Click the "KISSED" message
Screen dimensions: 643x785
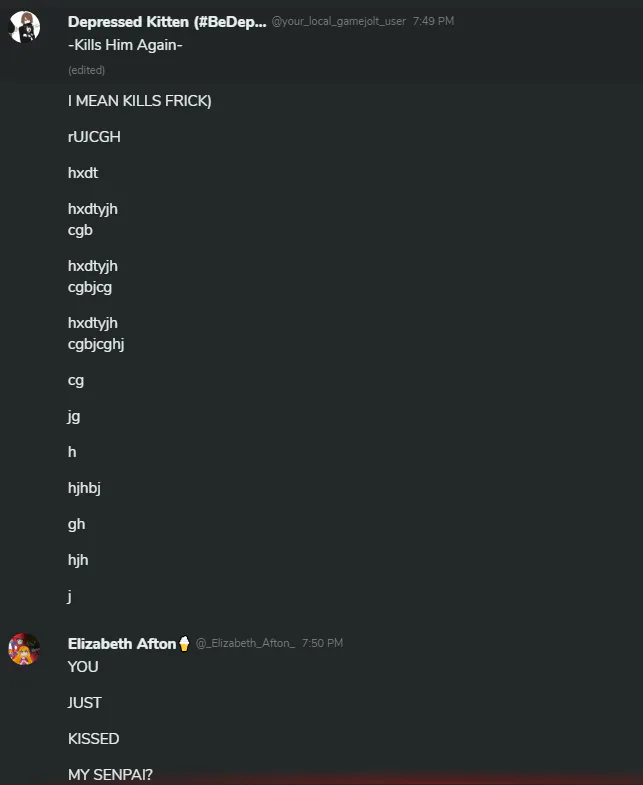[93, 738]
